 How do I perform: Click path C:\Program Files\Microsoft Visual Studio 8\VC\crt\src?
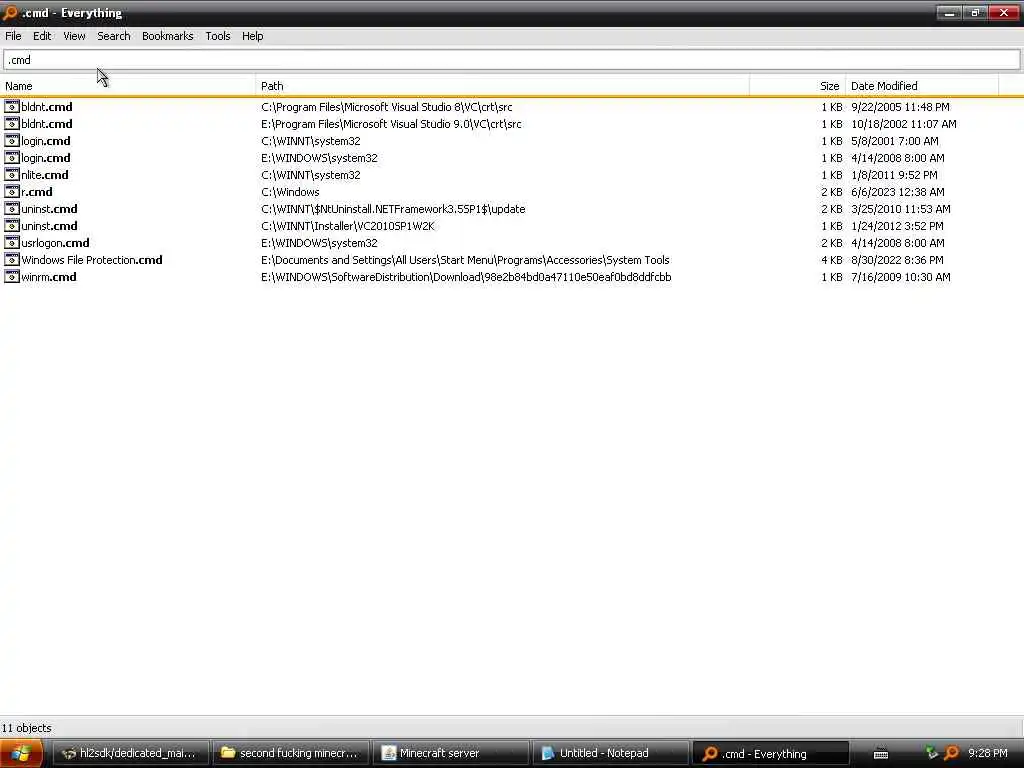pos(387,106)
